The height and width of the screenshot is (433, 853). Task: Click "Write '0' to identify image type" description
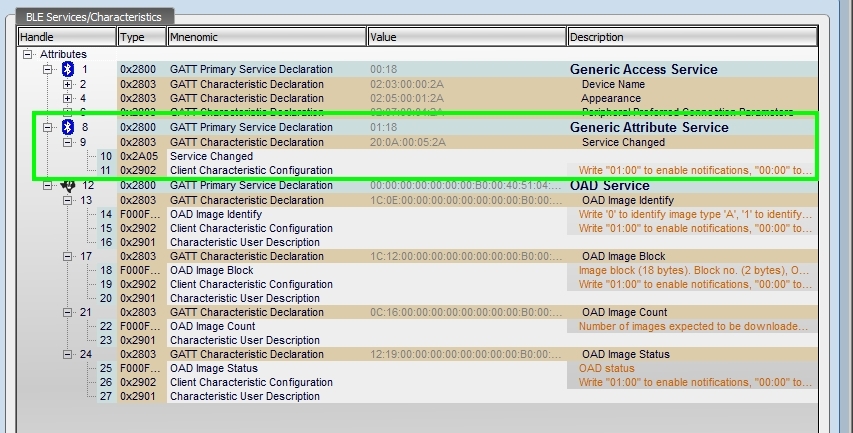pyautogui.click(x=695, y=214)
